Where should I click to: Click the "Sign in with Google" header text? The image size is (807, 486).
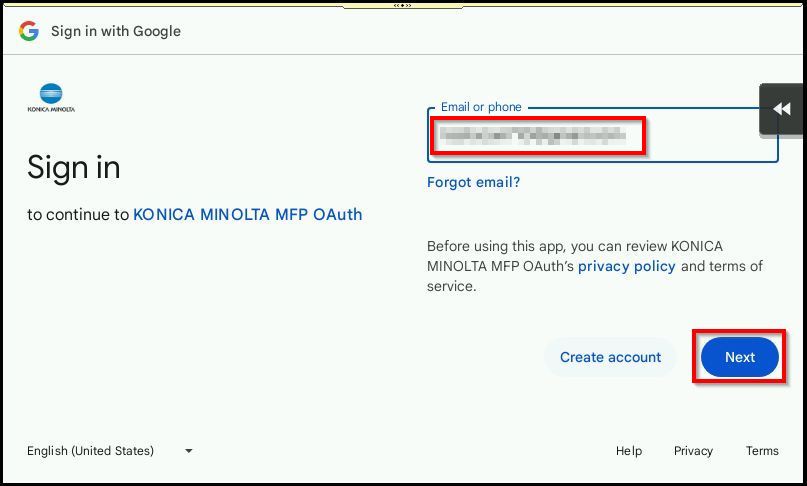pyautogui.click(x=116, y=31)
